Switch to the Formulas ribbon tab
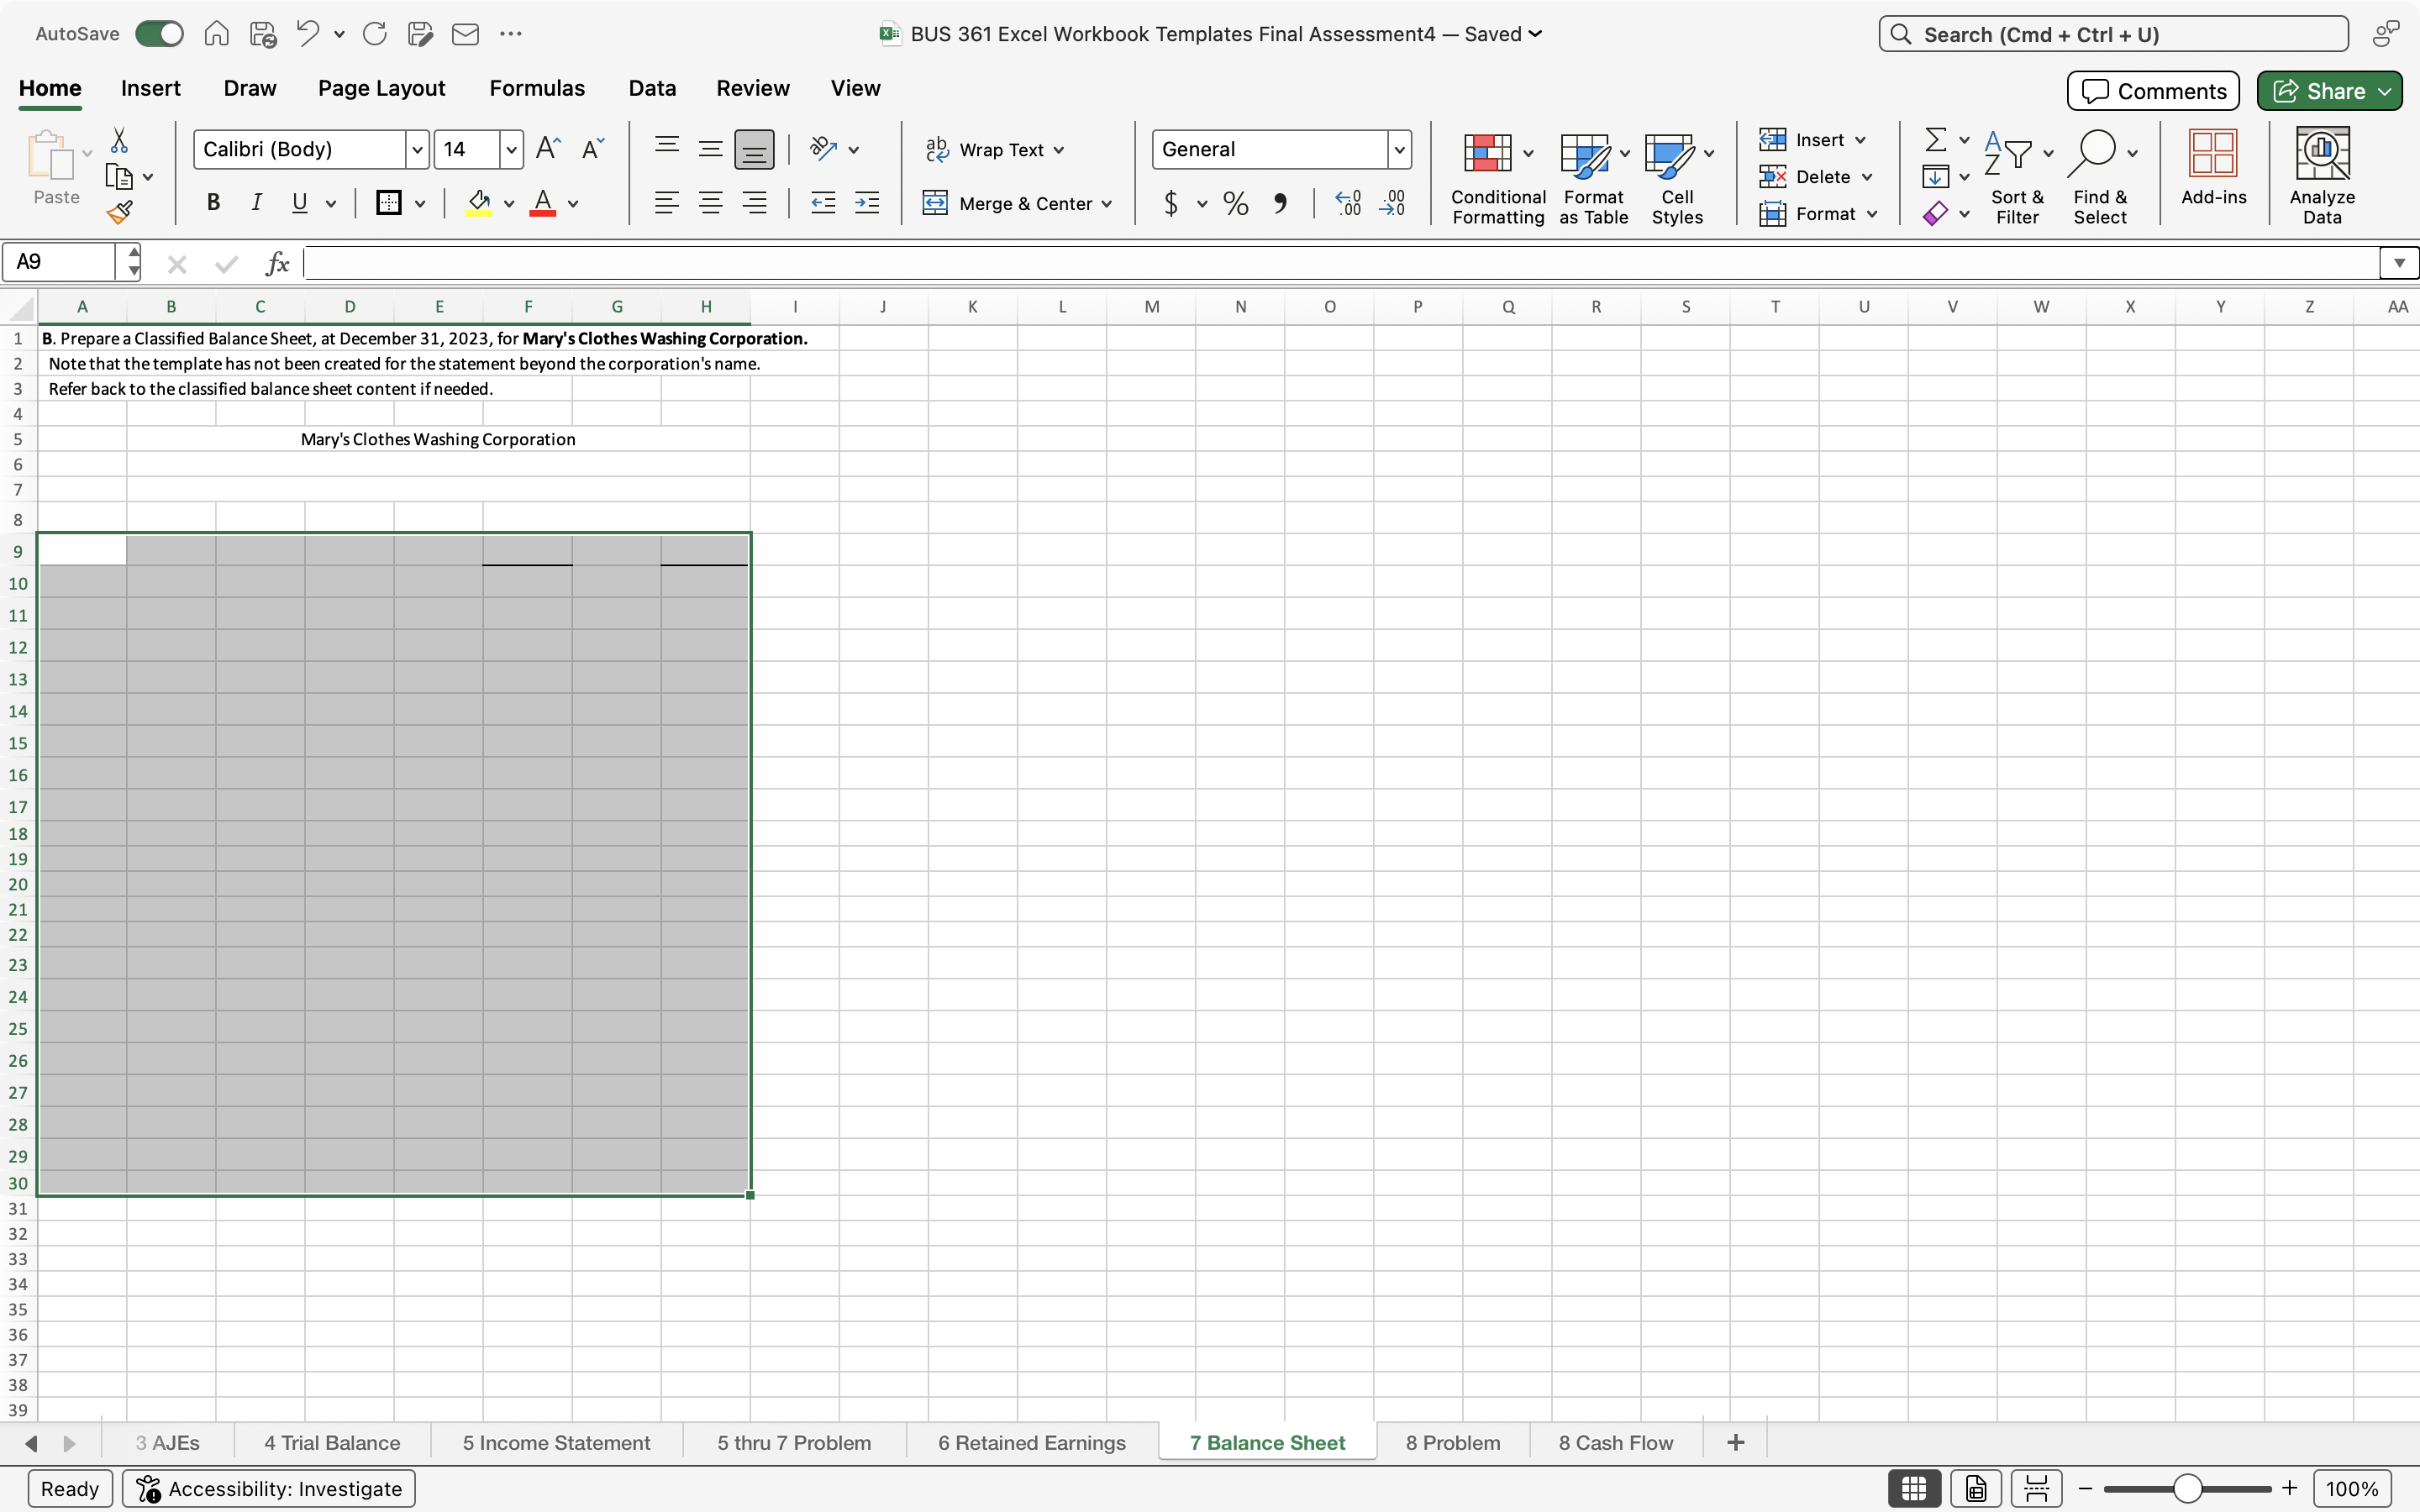Screen dimensions: 2420x1512 click(x=537, y=88)
